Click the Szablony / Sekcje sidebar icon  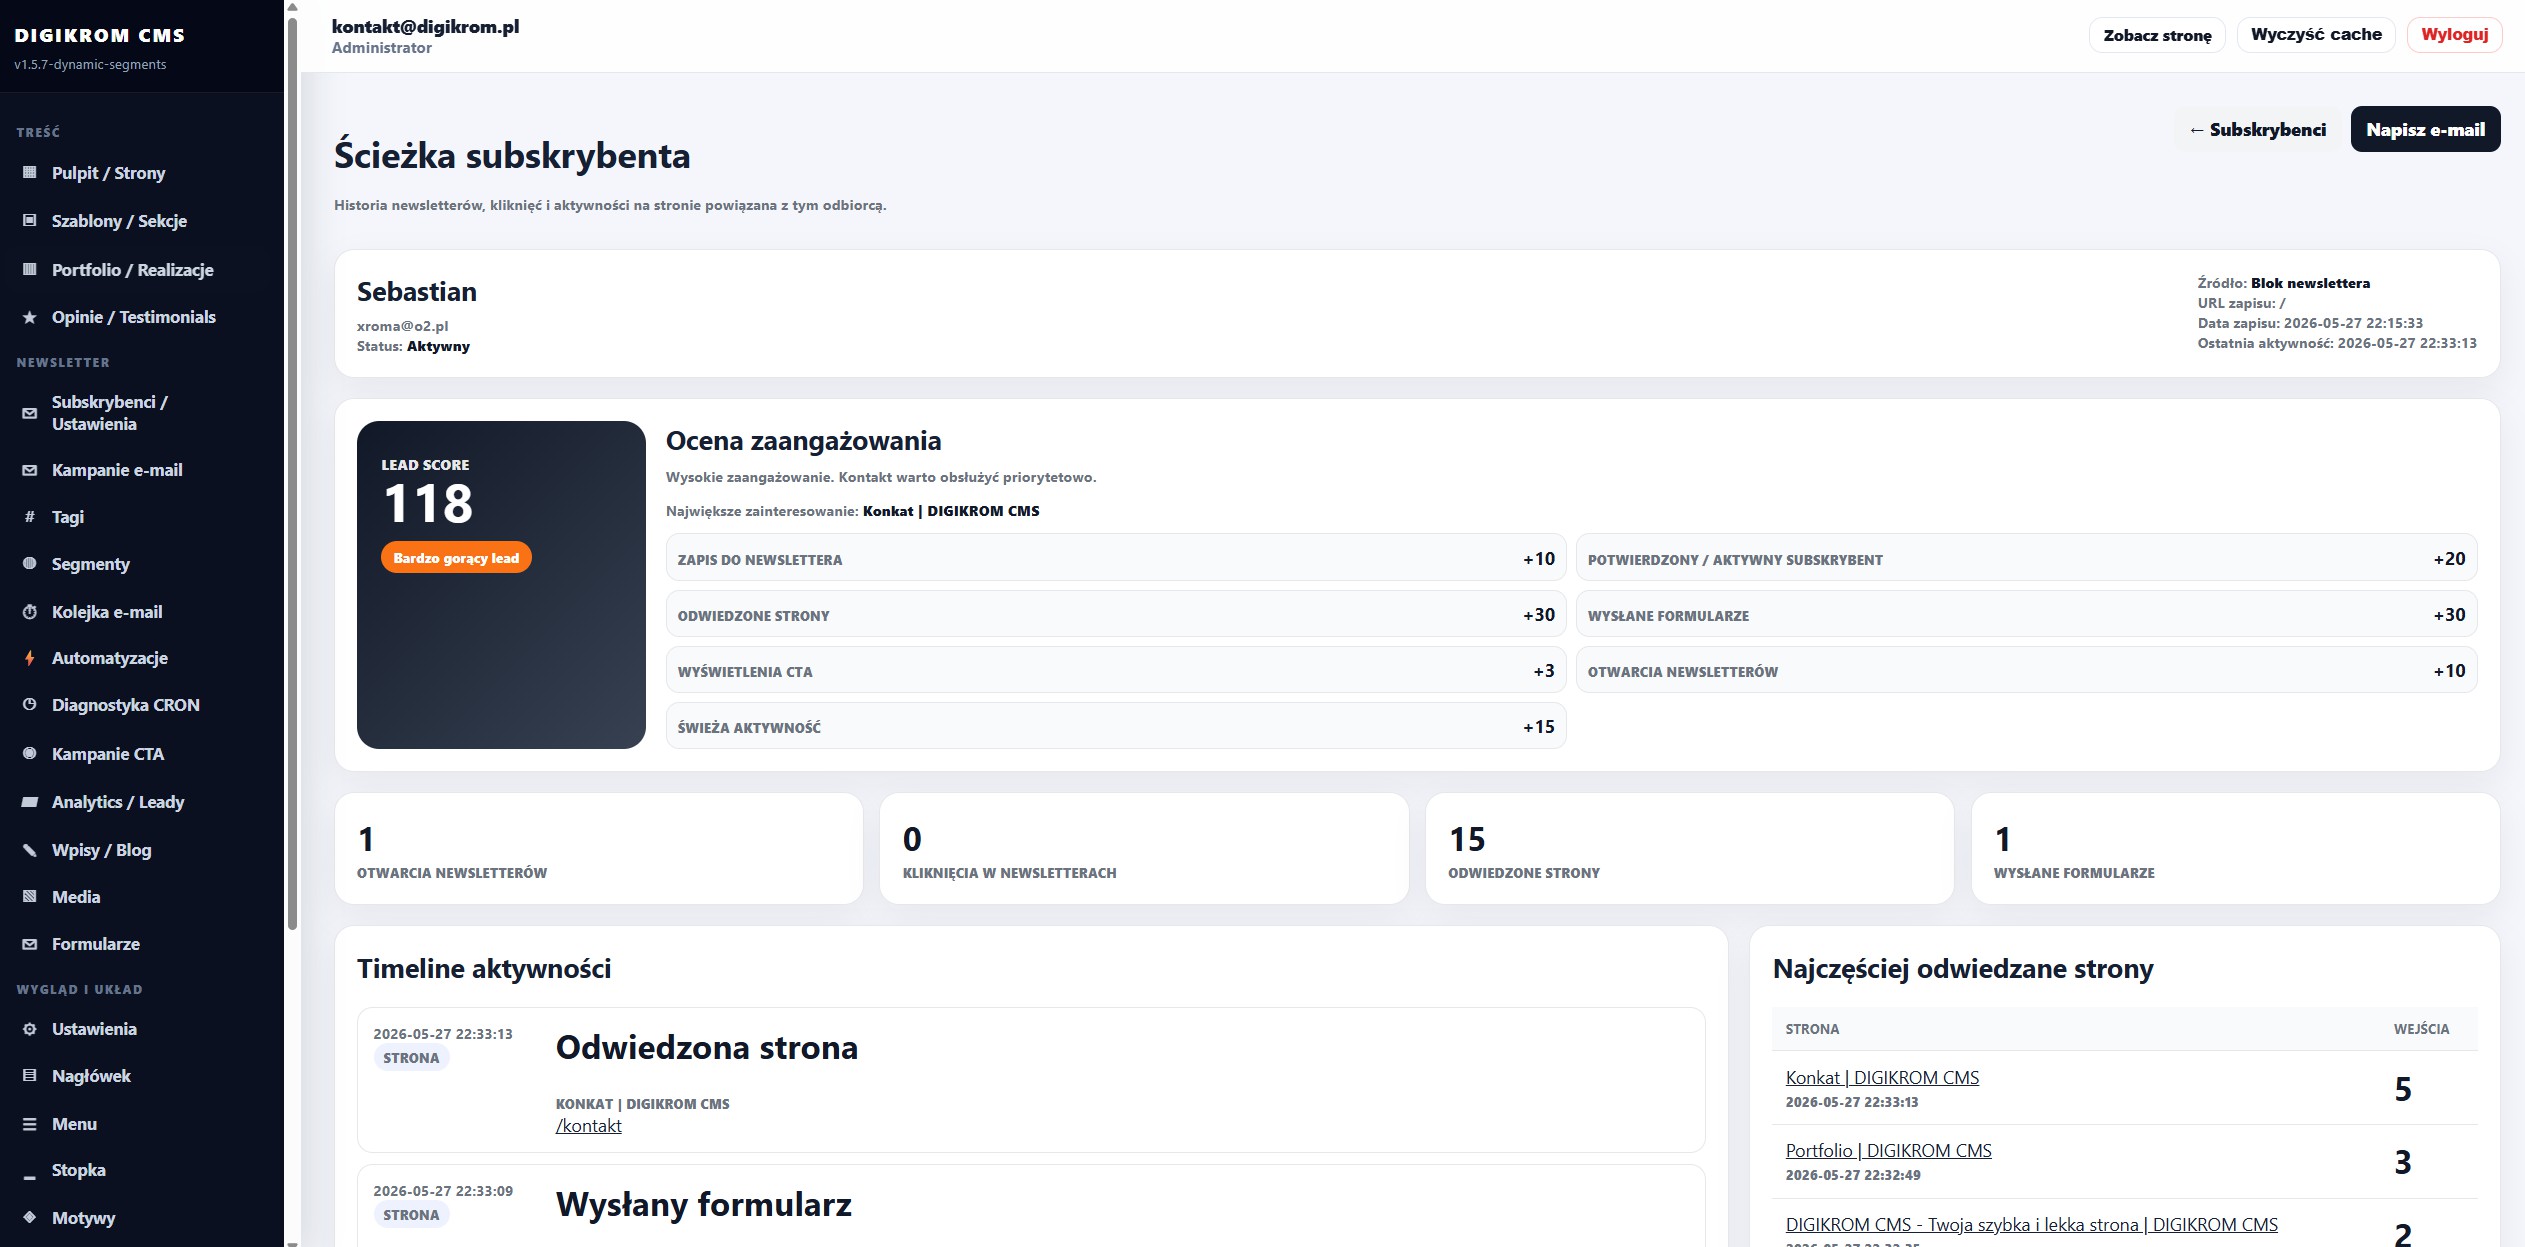point(30,221)
